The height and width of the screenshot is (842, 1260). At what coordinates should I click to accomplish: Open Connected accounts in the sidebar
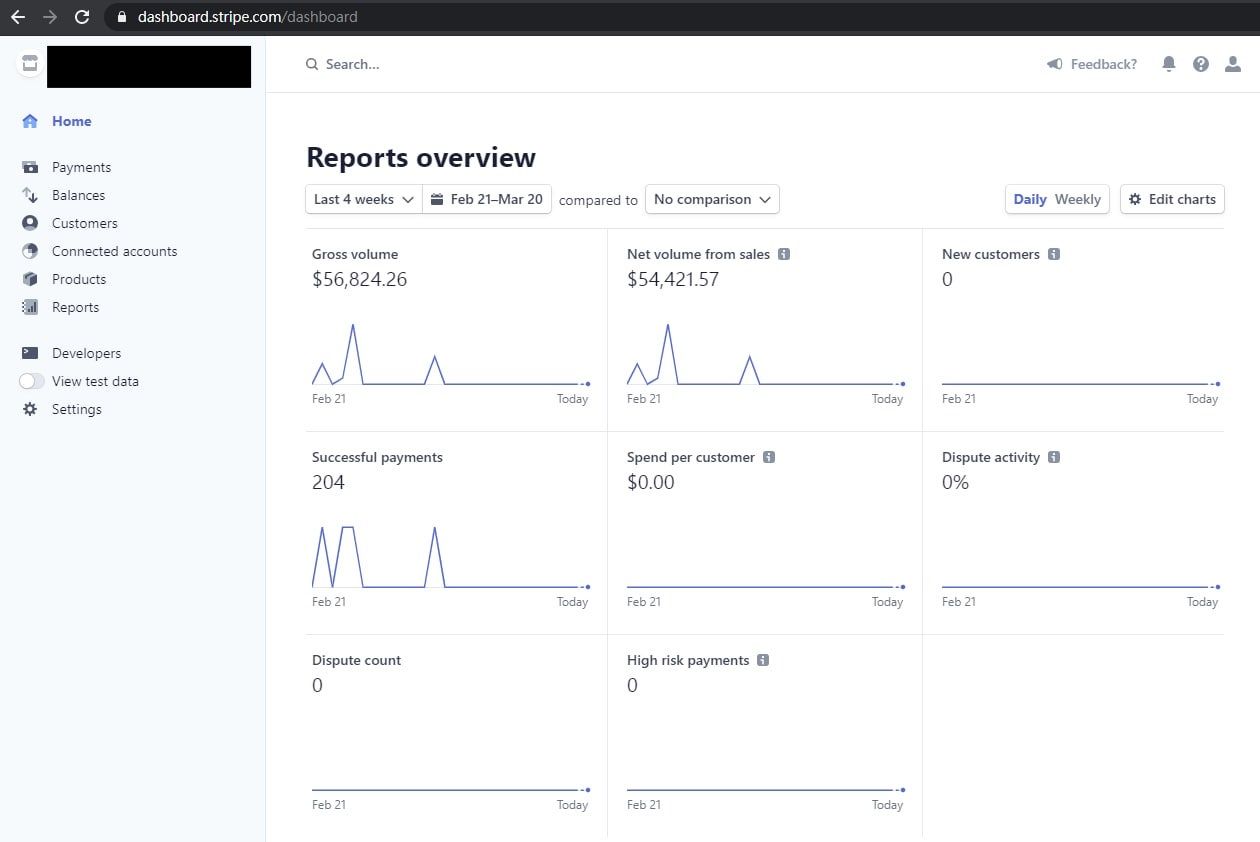114,251
